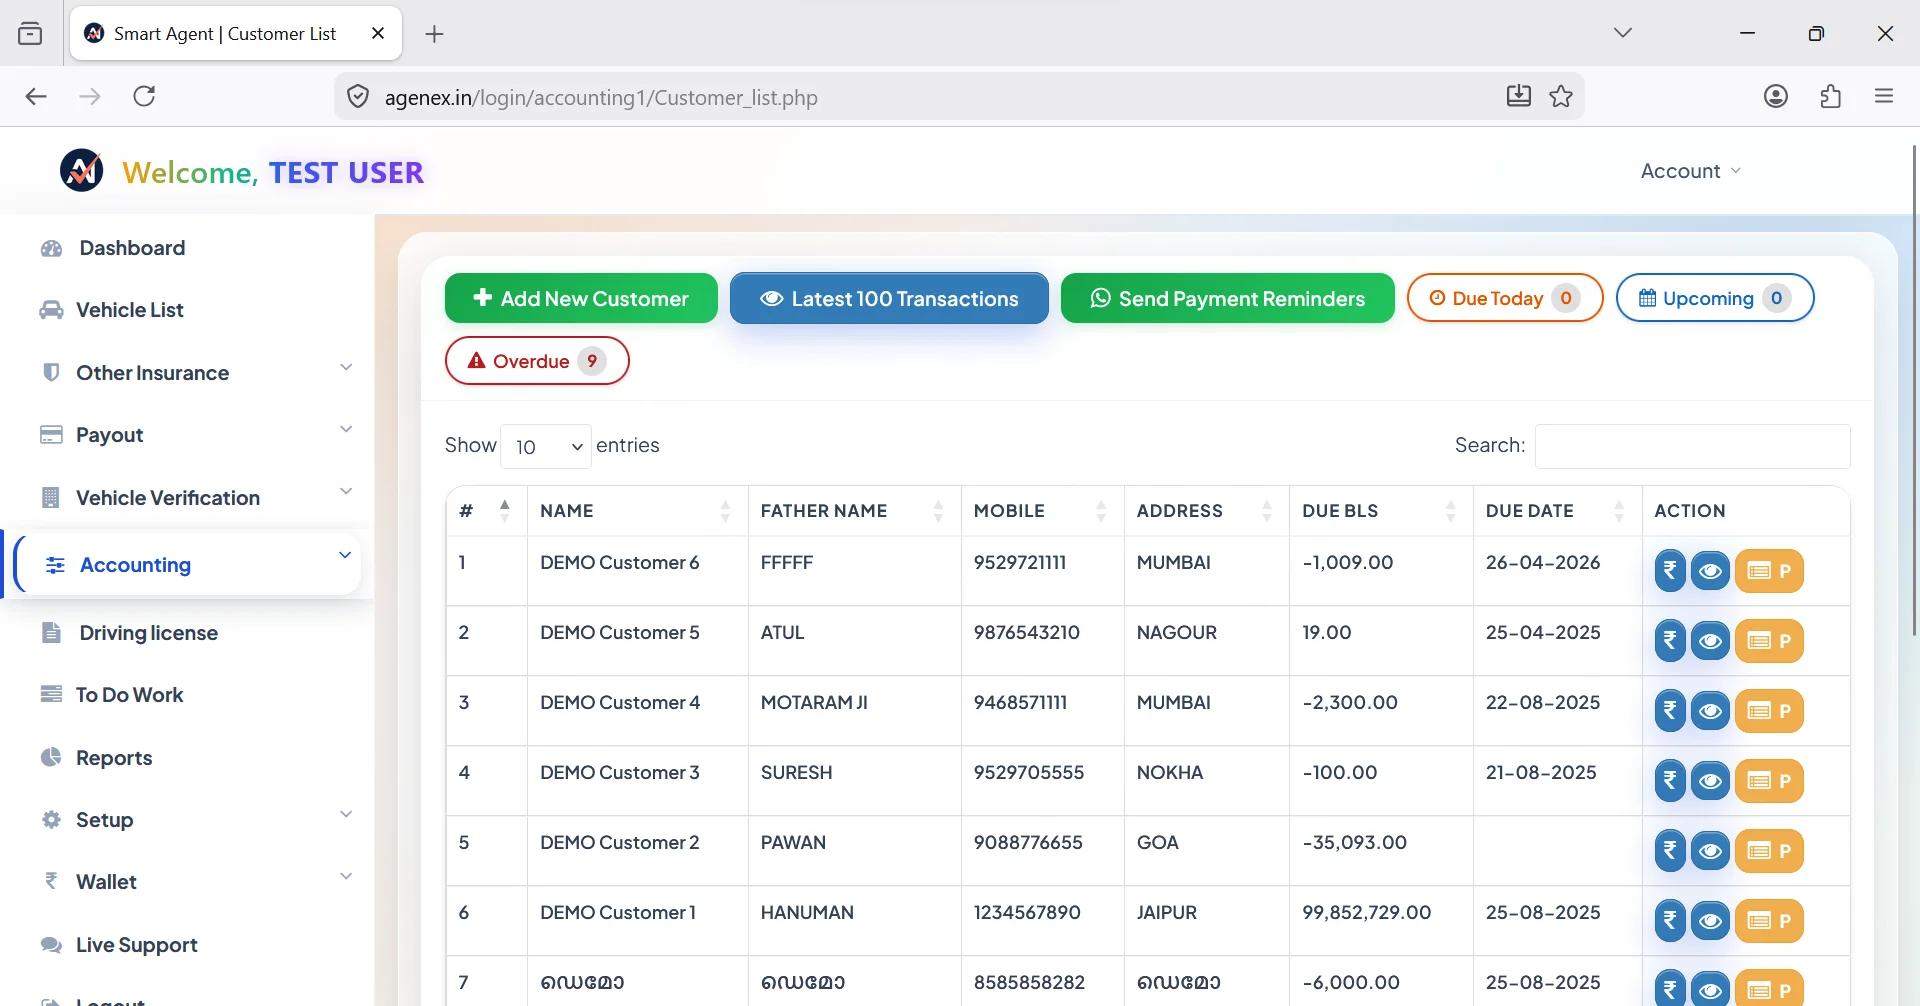
Task: Filter by Due Today
Action: [x=1505, y=298]
